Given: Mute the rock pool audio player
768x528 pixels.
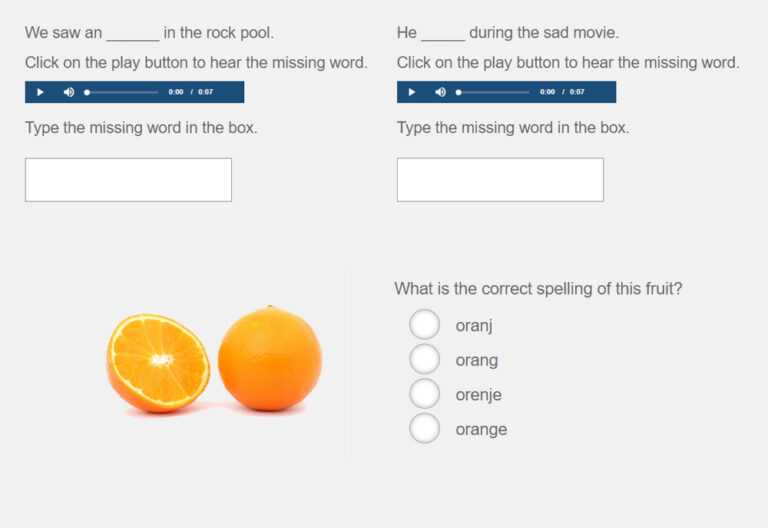Looking at the screenshot, I should click(68, 92).
